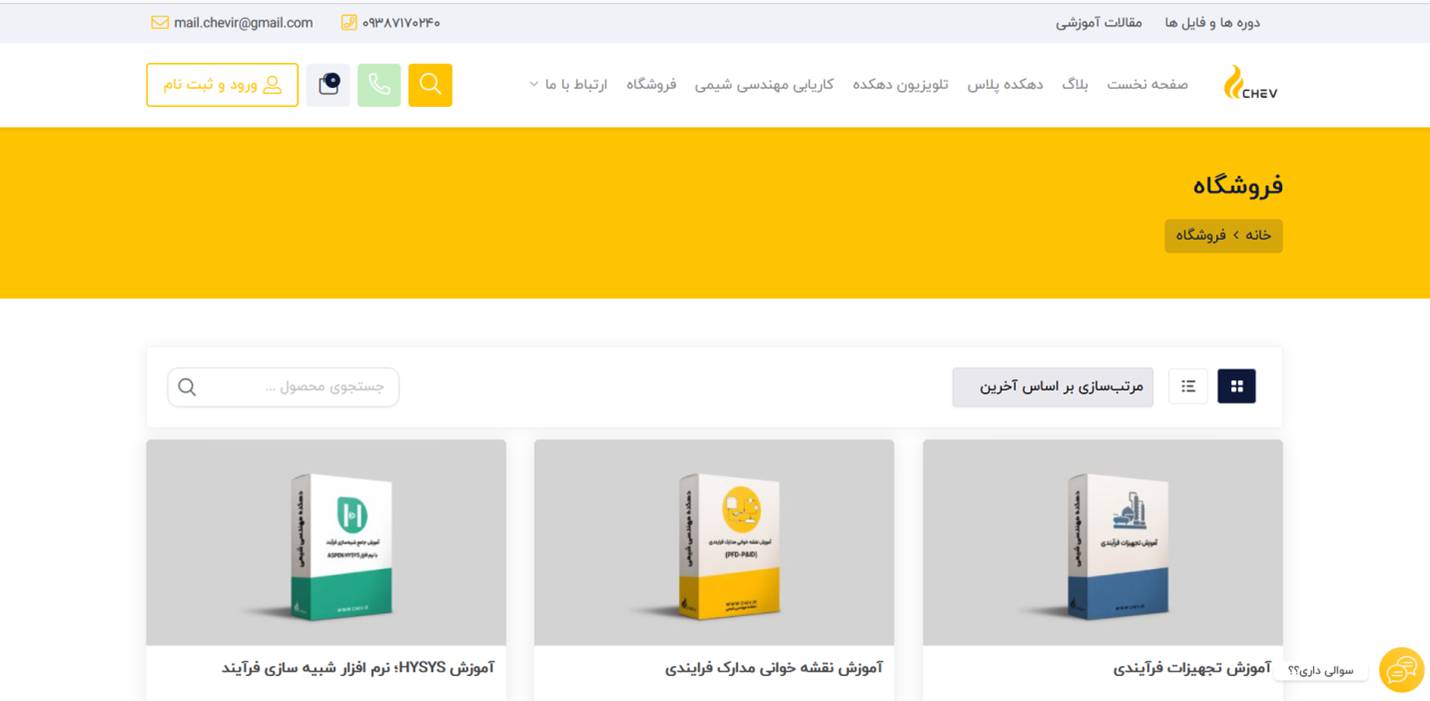Click the سوالی داری؟؟ chat label
This screenshot has width=1430, height=701.
pyautogui.click(x=1321, y=671)
